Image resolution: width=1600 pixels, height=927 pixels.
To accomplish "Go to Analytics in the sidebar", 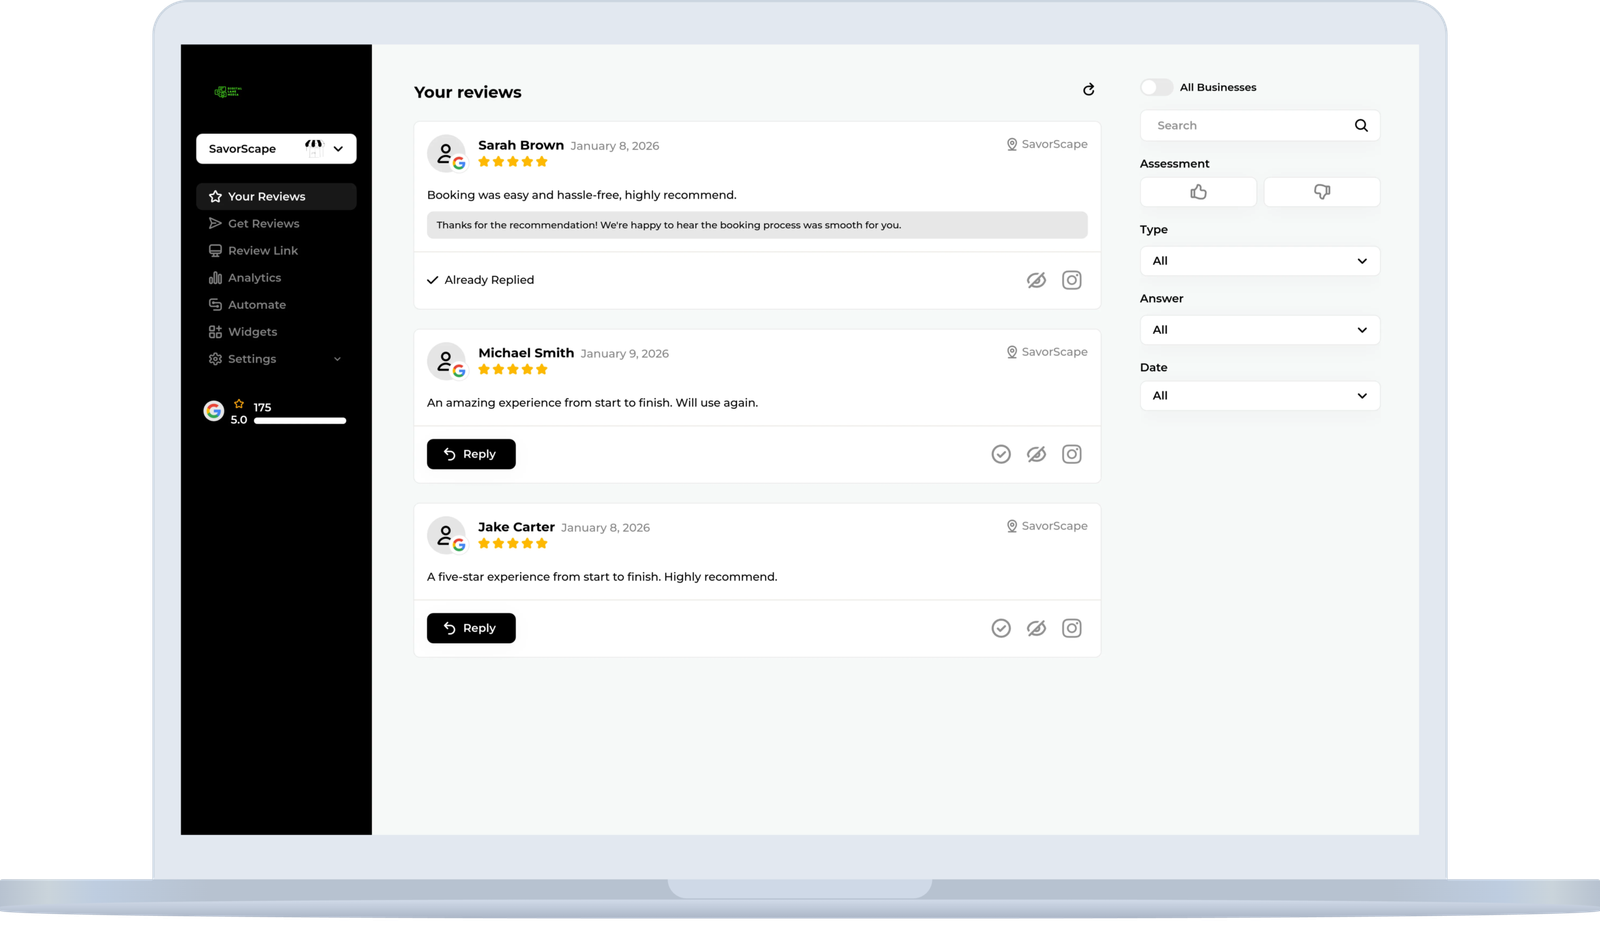I will coord(254,278).
